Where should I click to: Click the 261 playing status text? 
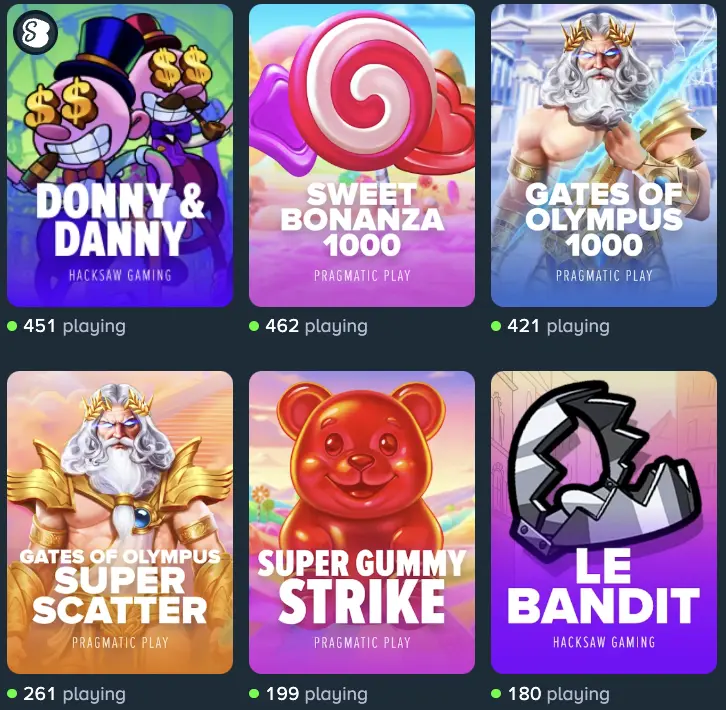[67, 694]
